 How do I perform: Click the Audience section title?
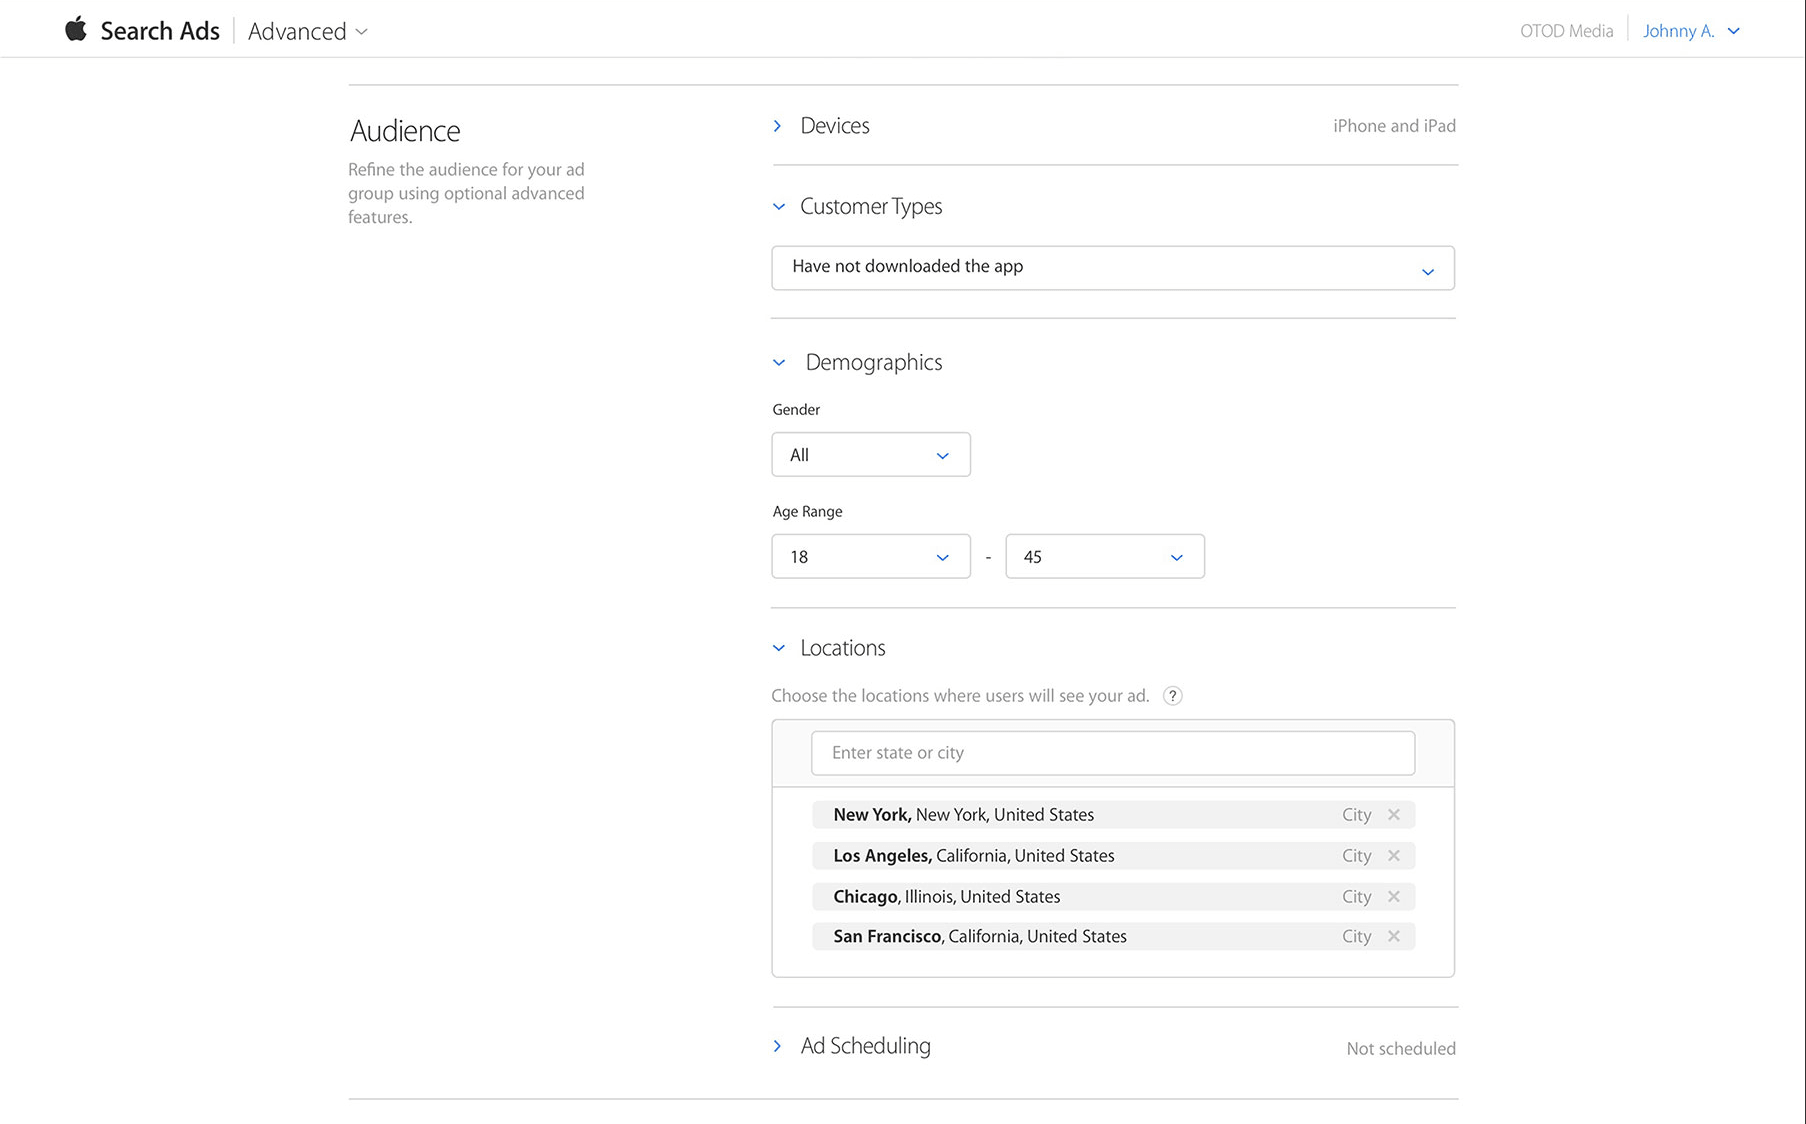(405, 131)
